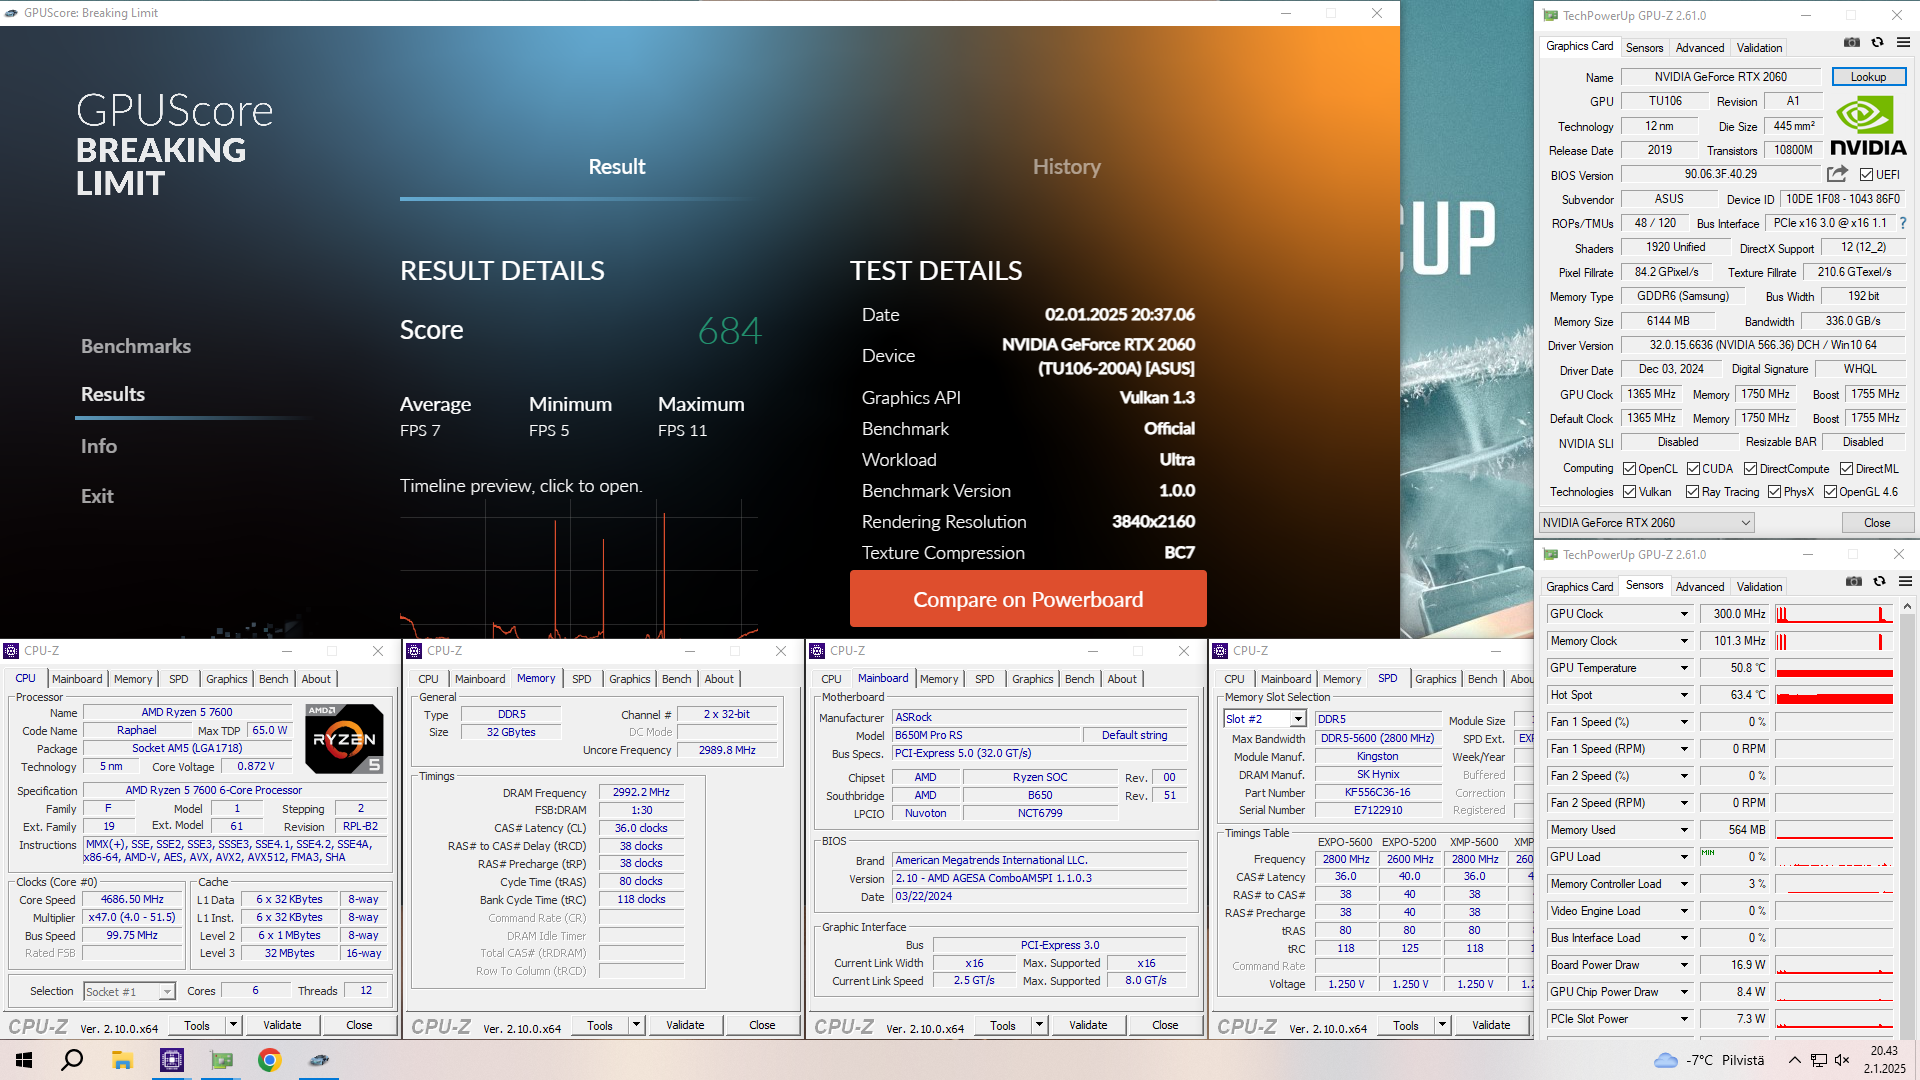The image size is (1920, 1080).
Task: Toggle the CUDA checkbox
Action: click(x=1693, y=469)
